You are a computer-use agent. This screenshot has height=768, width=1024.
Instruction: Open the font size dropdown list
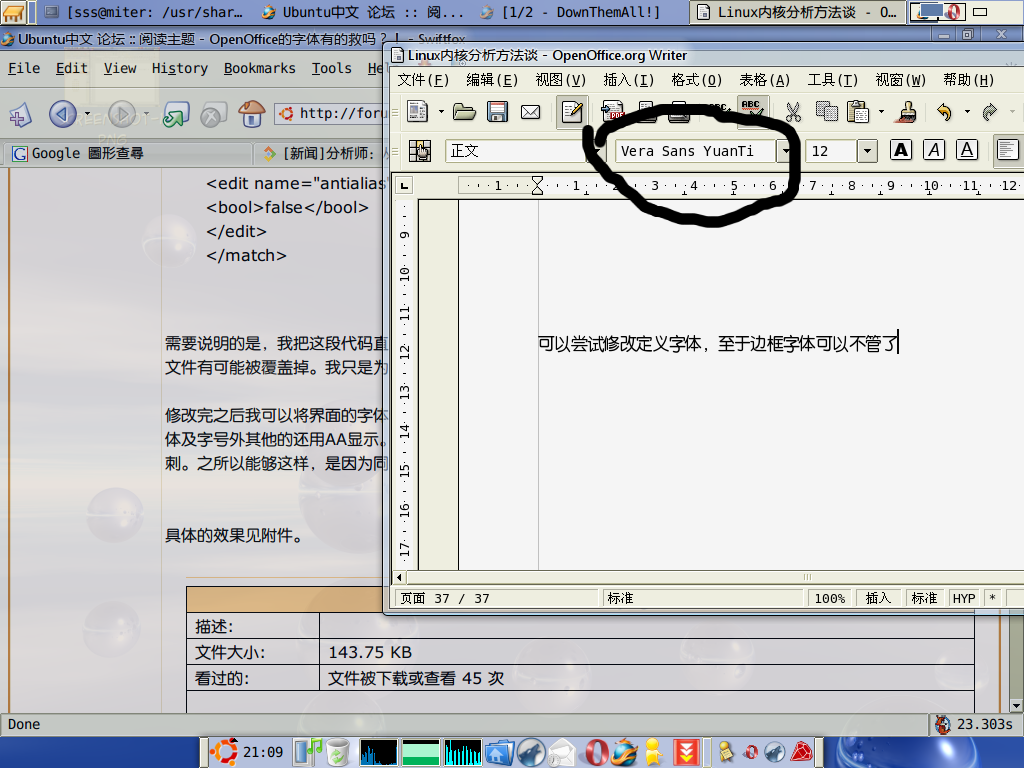pyautogui.click(x=867, y=152)
